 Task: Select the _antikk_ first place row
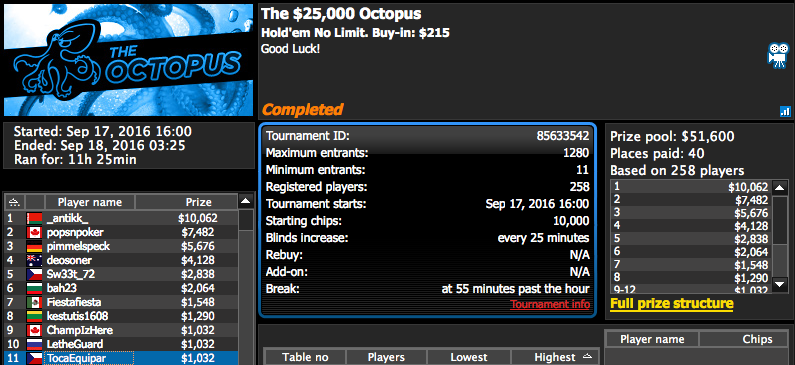point(121,218)
